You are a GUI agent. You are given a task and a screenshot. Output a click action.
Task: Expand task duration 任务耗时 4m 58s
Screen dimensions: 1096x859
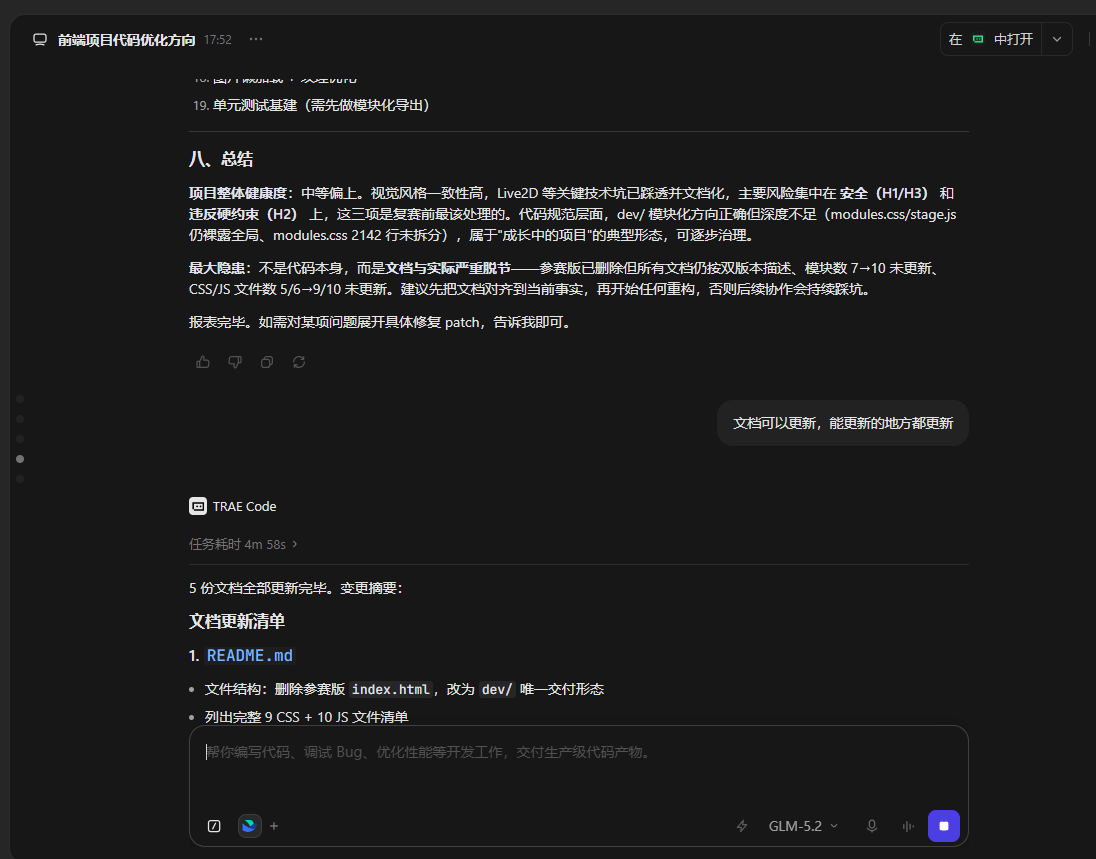tap(243, 544)
